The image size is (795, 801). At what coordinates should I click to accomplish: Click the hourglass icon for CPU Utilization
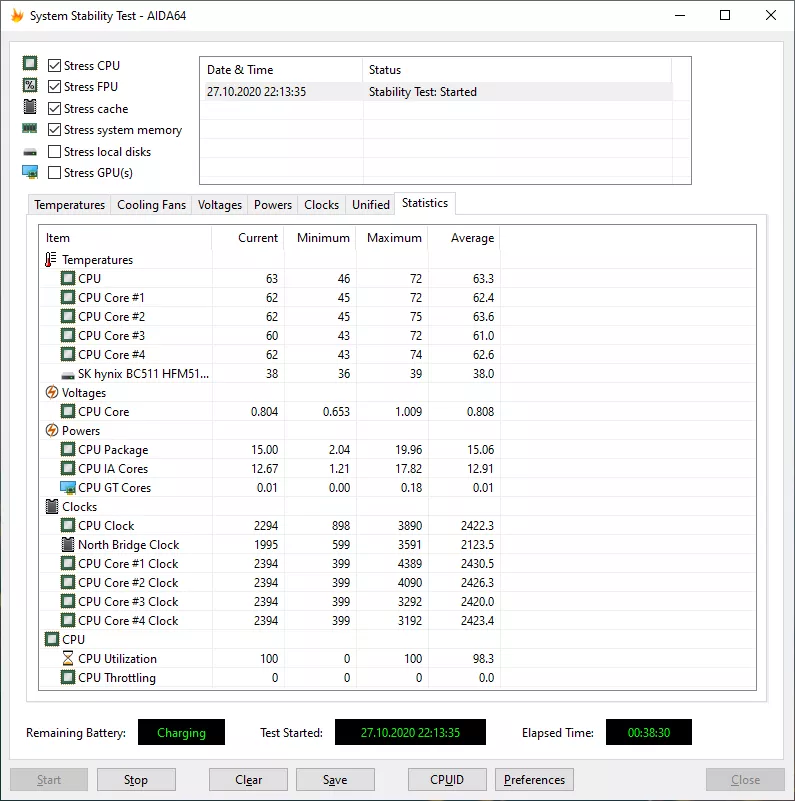click(67, 658)
